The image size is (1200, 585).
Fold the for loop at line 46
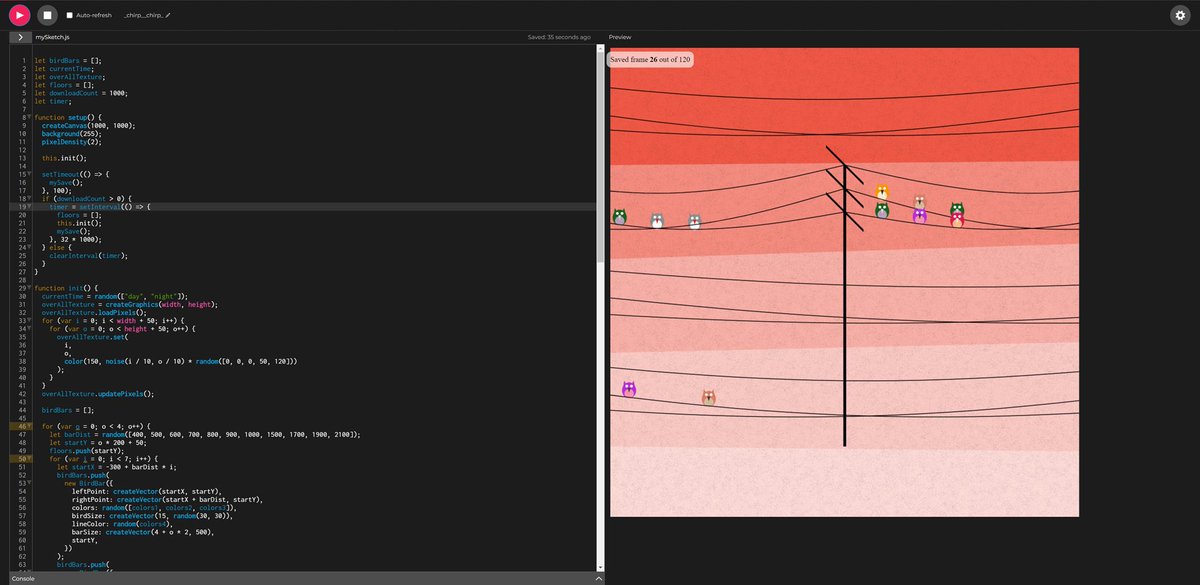pyautogui.click(x=30, y=426)
